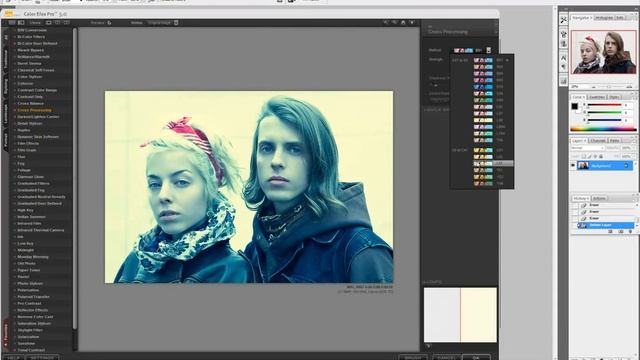Toggle favorite star for Cross Processing filter
The height and width of the screenshot is (360, 640).
coord(15,110)
